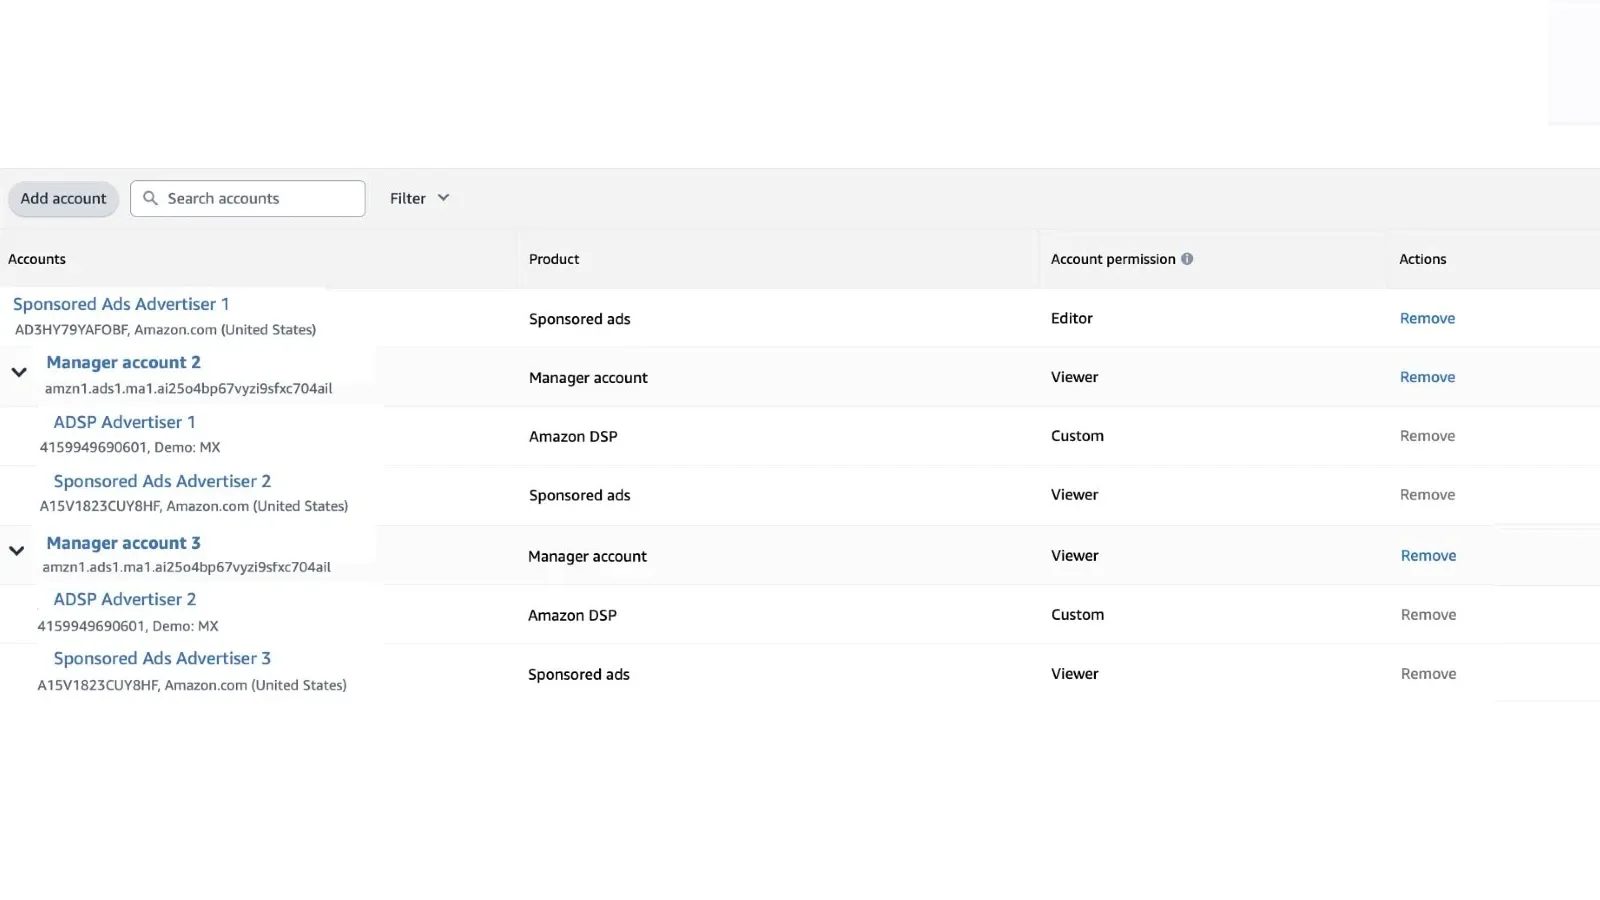Open ADSP Advertiser 1

tap(124, 422)
